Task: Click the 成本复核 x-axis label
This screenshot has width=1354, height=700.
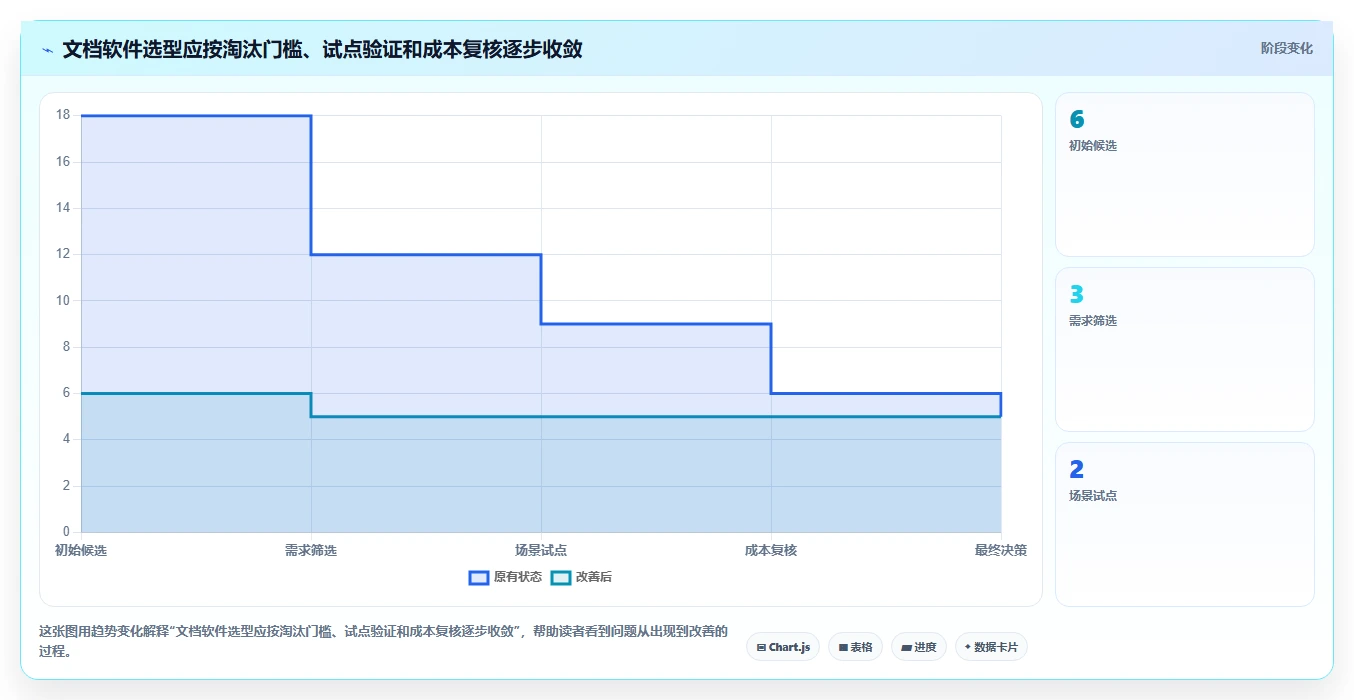Action: pos(771,550)
